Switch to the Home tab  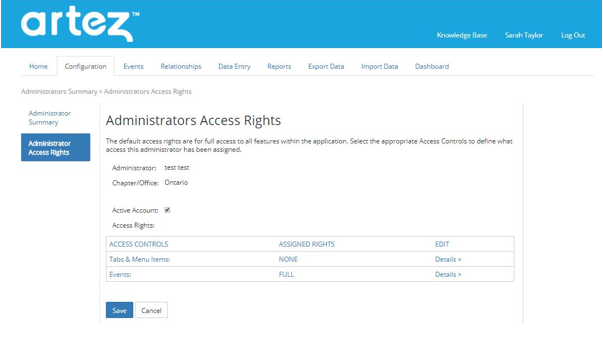click(x=38, y=66)
